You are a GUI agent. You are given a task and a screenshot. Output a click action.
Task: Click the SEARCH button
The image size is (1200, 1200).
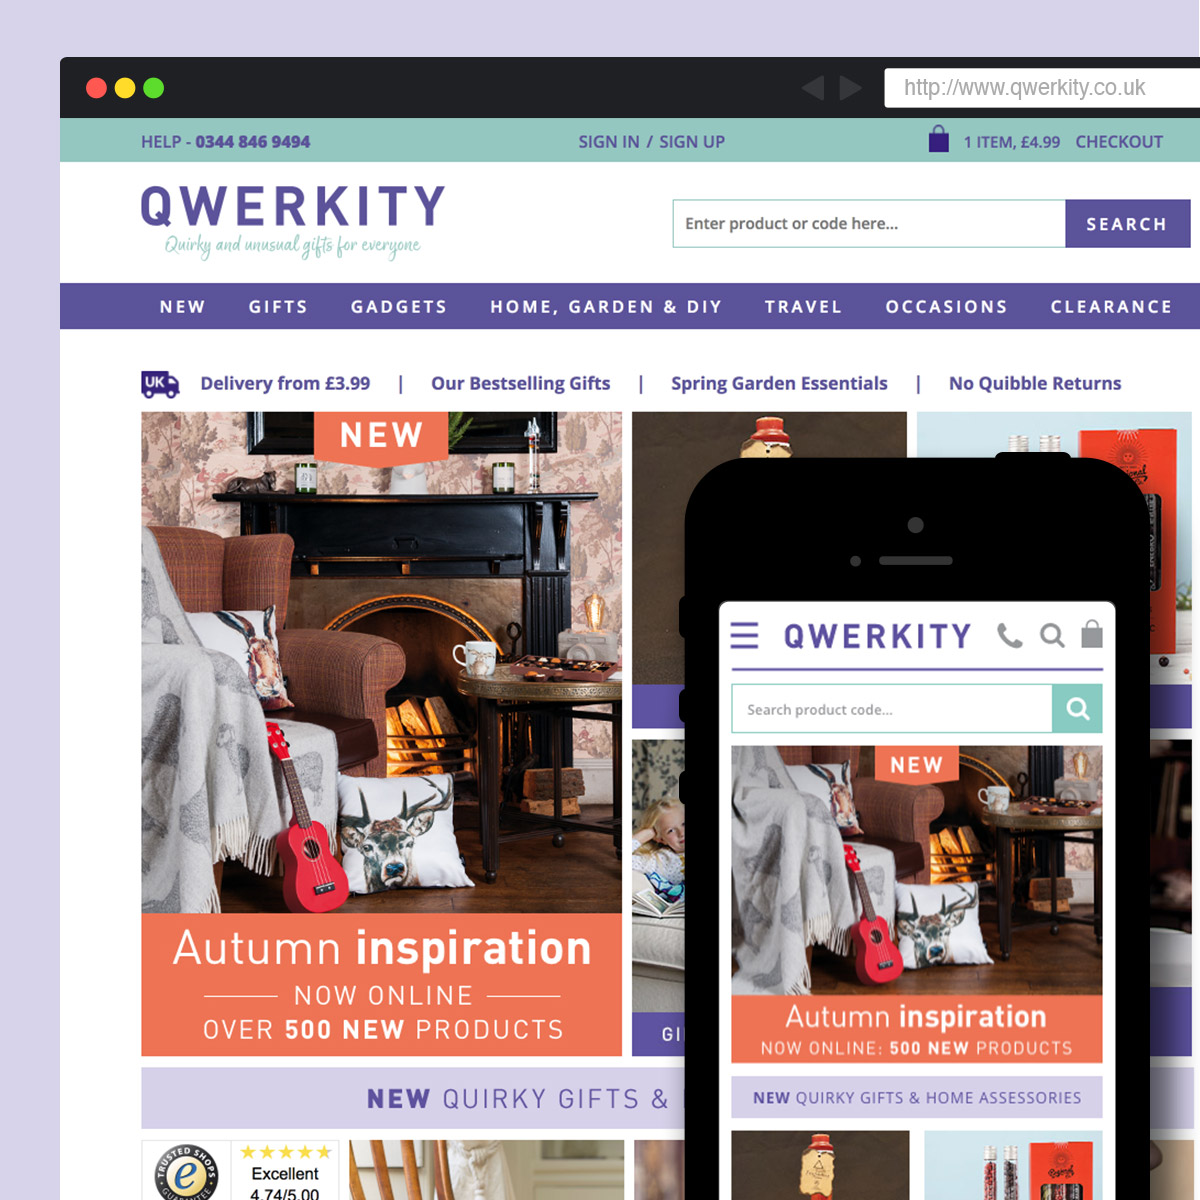1127,224
